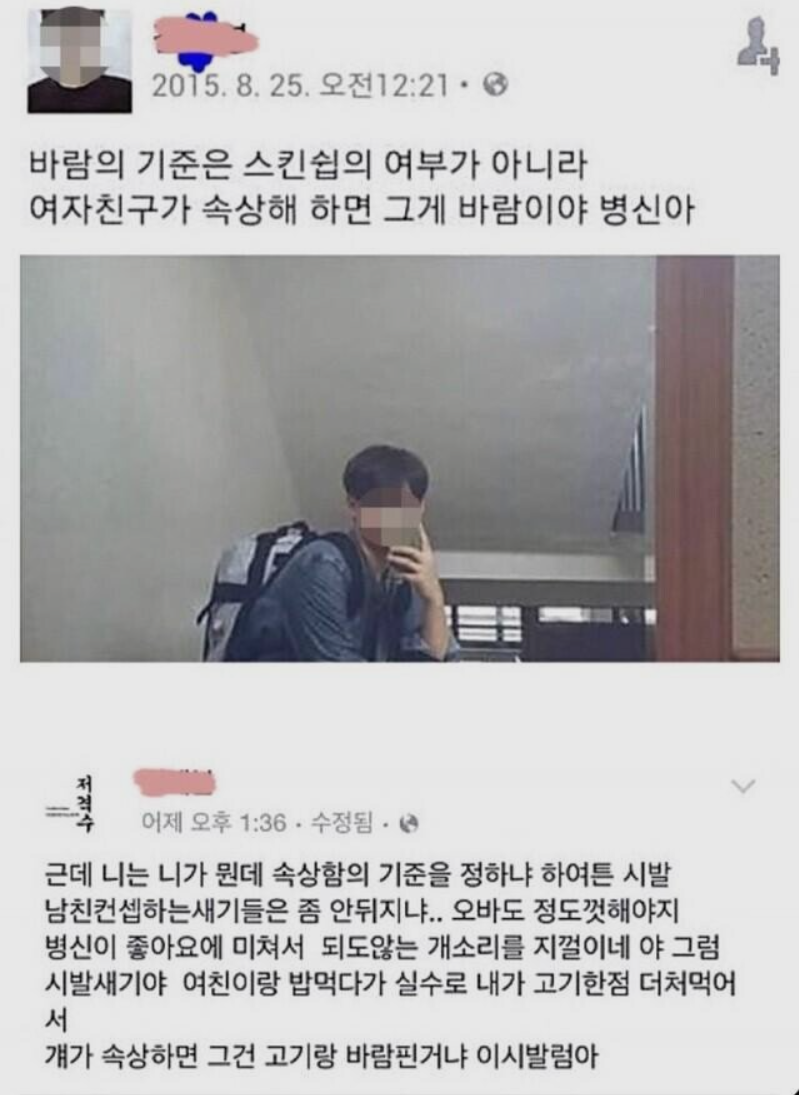
Task: Click the final reply line starting 걔가 속상하면
Action: tap(321, 1056)
